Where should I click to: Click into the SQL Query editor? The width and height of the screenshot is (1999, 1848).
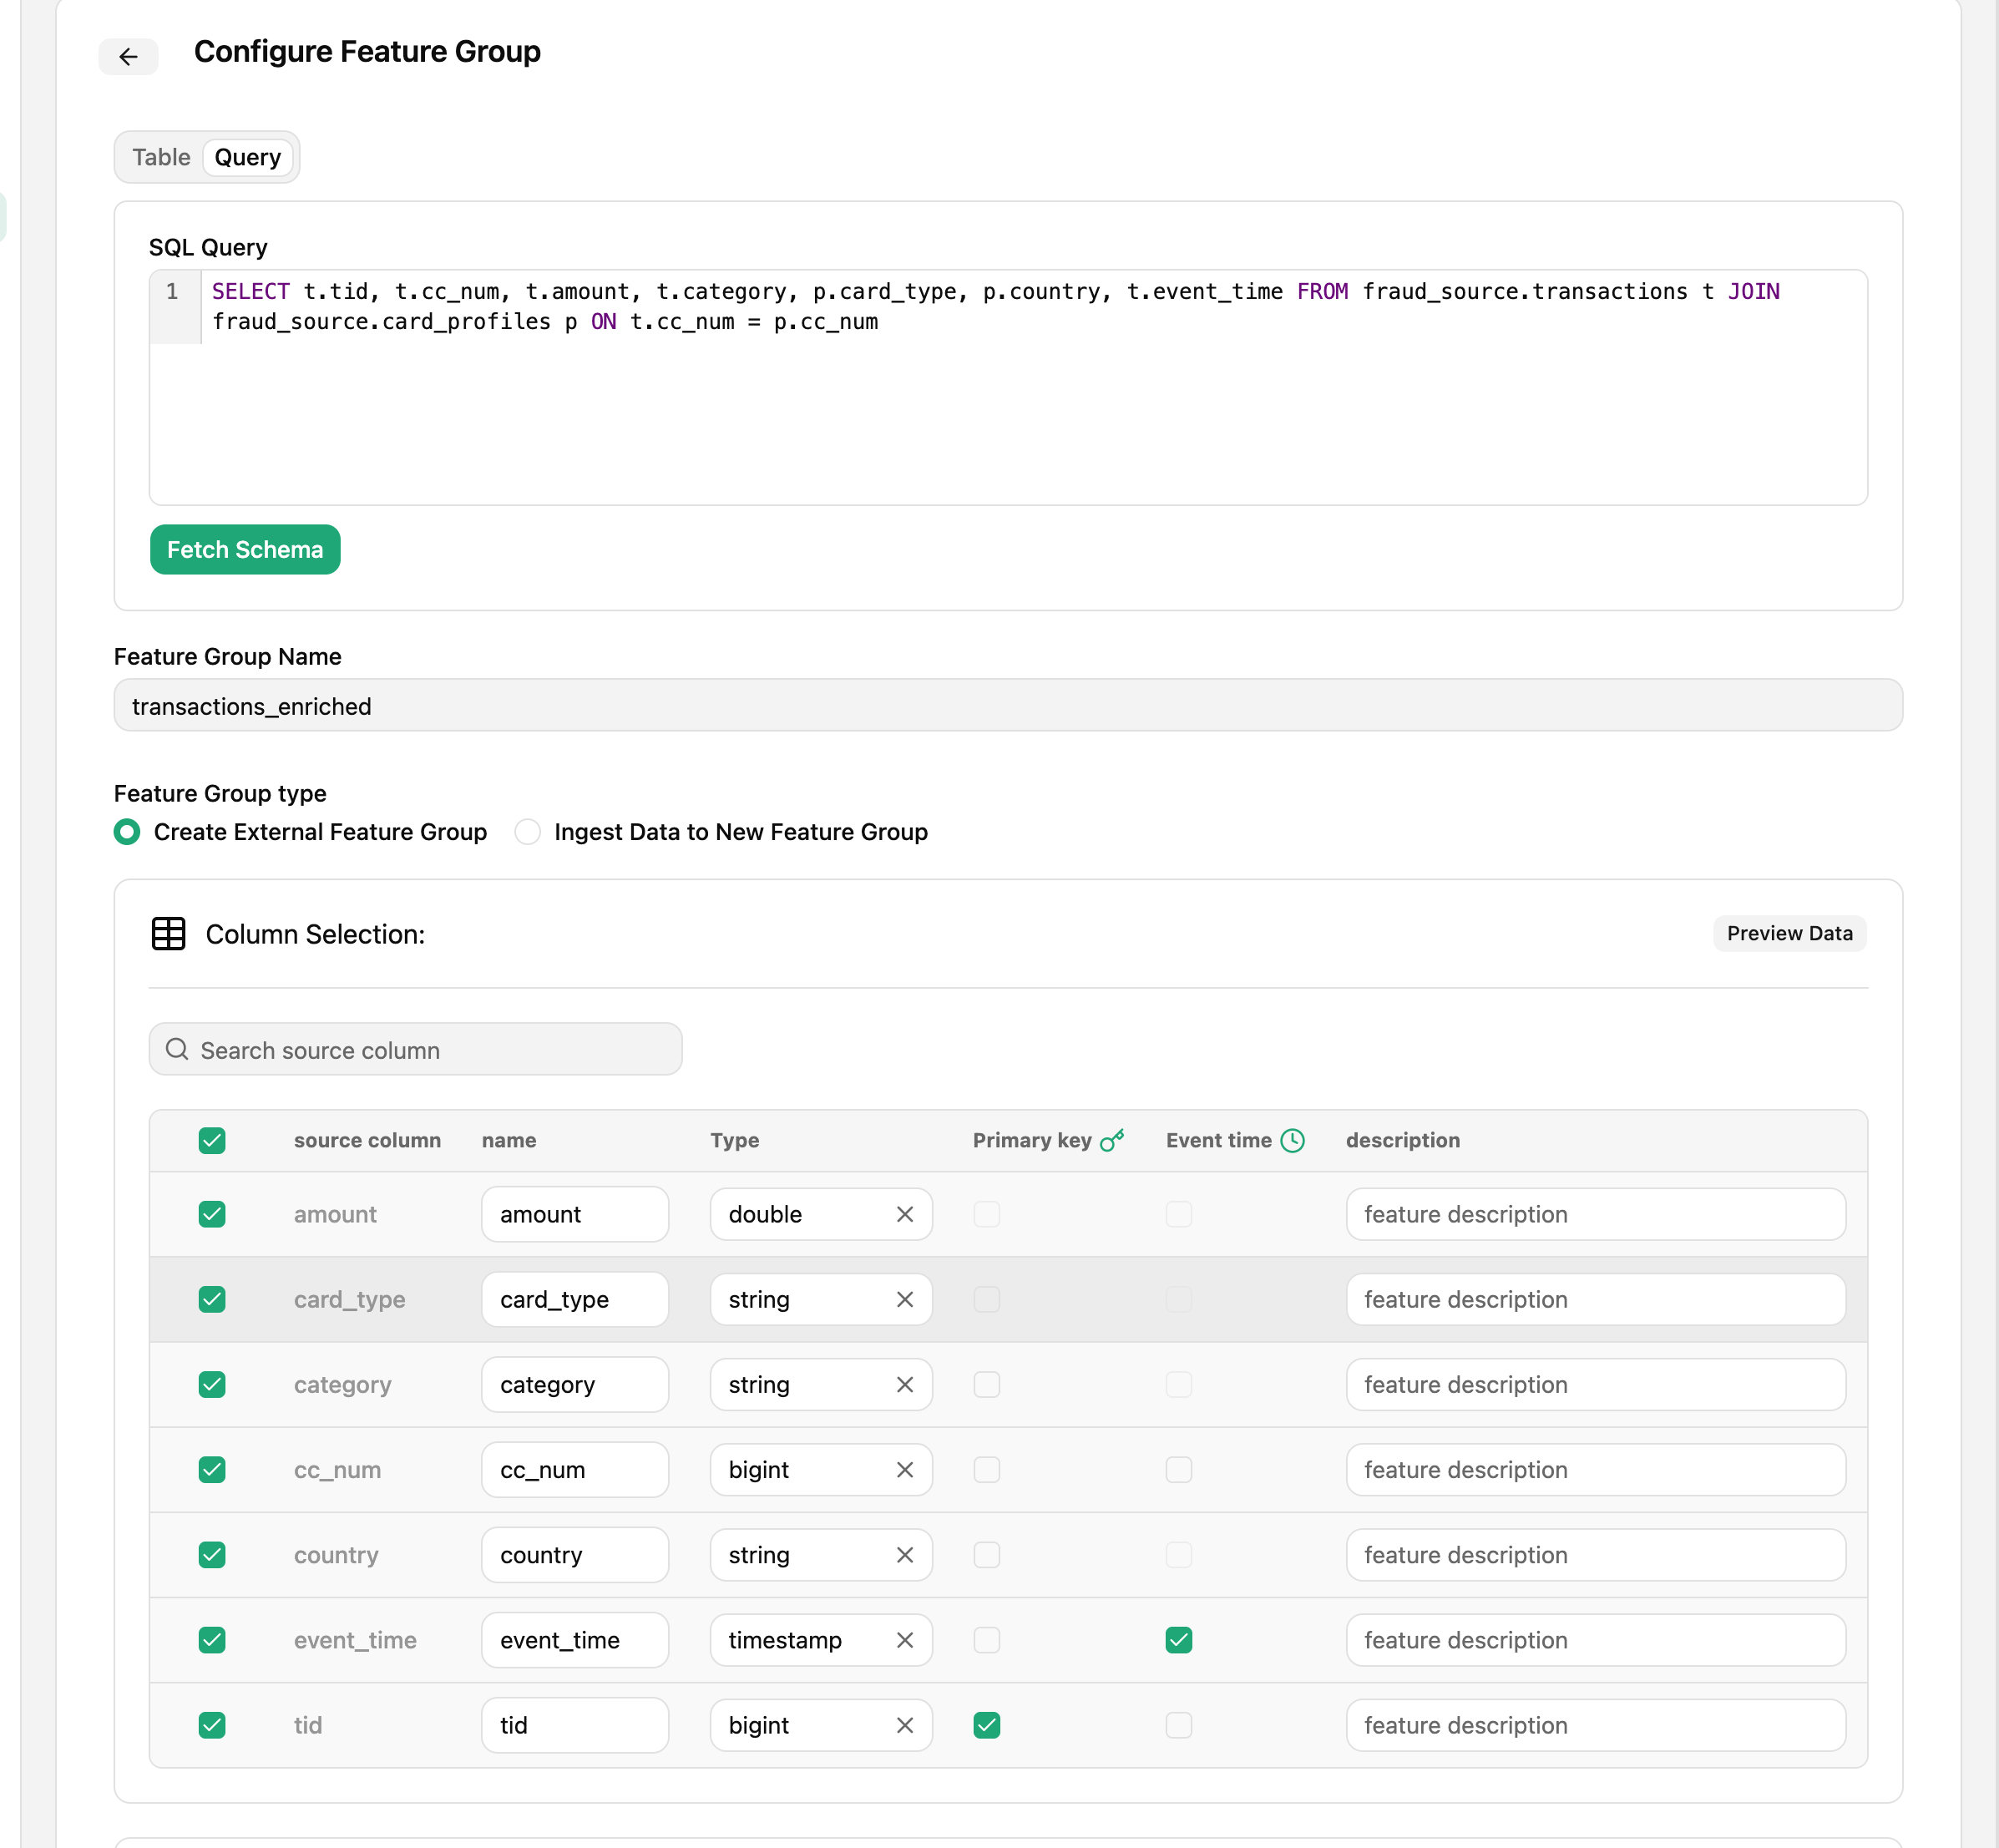(1008, 387)
